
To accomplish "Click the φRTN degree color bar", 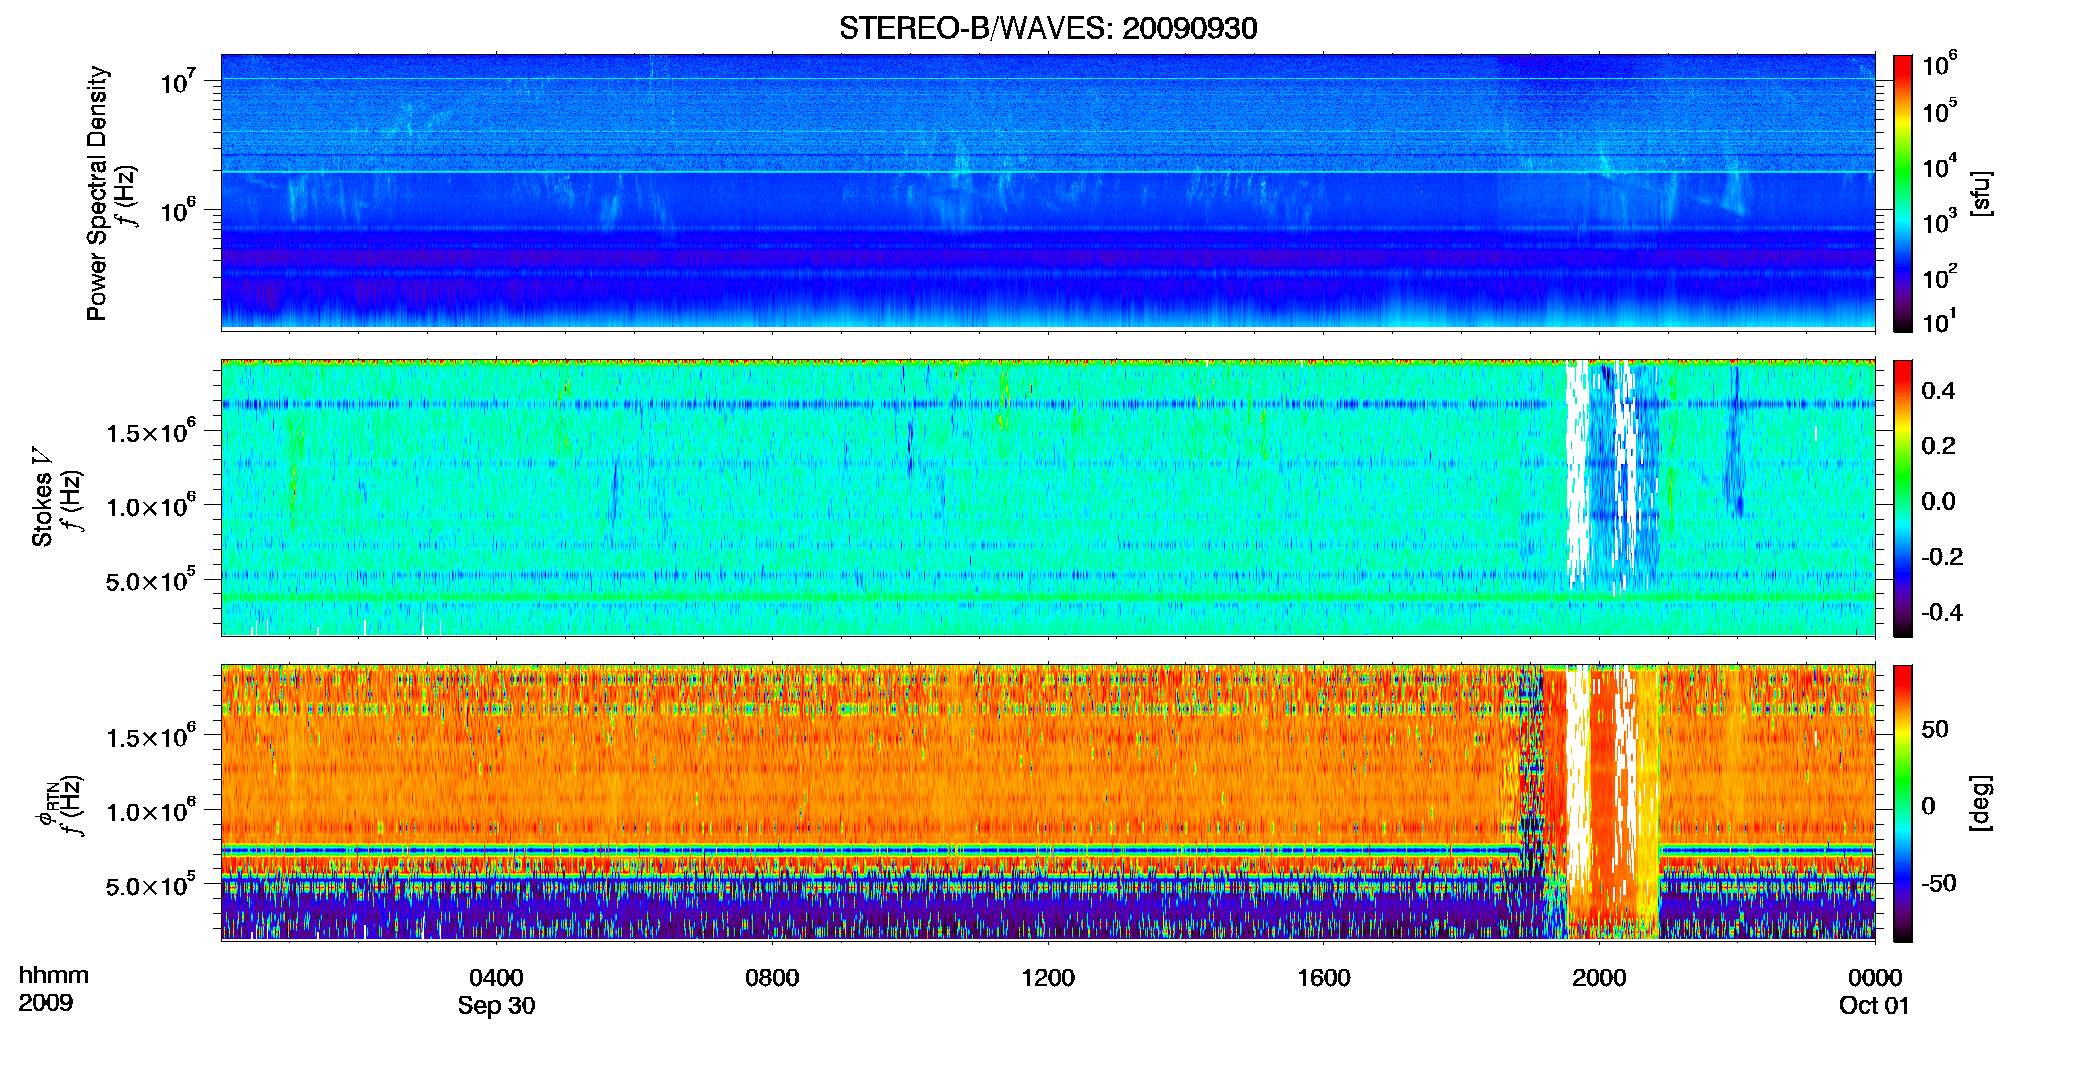I will tap(1903, 803).
